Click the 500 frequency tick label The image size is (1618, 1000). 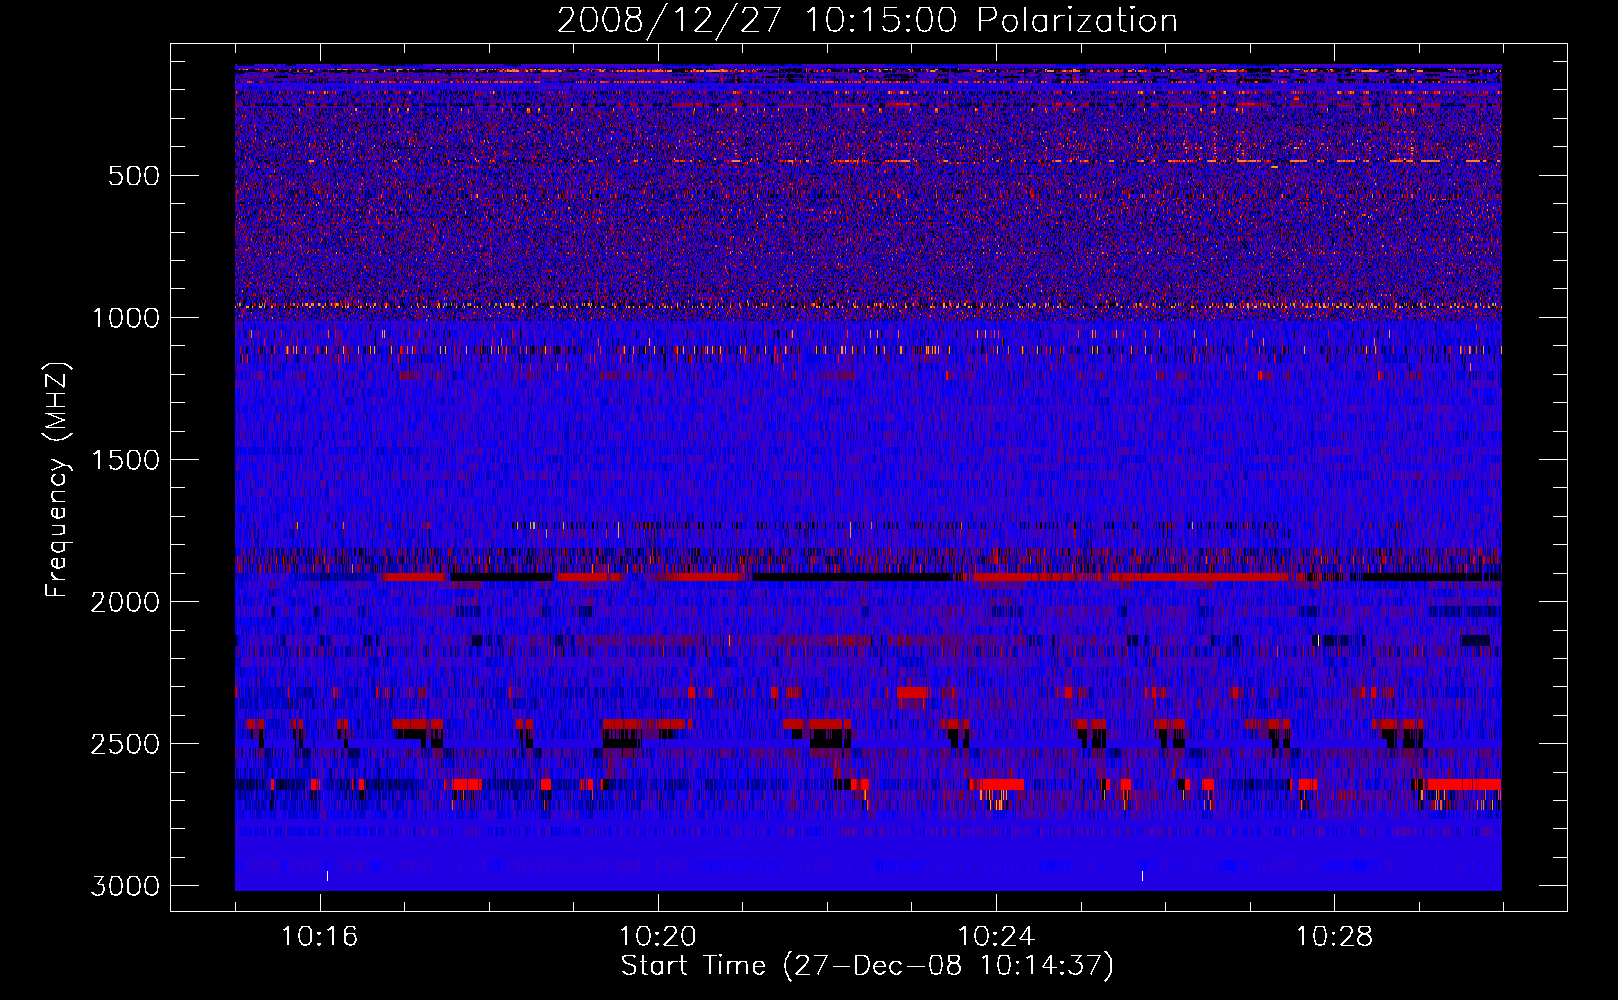[x=134, y=176]
